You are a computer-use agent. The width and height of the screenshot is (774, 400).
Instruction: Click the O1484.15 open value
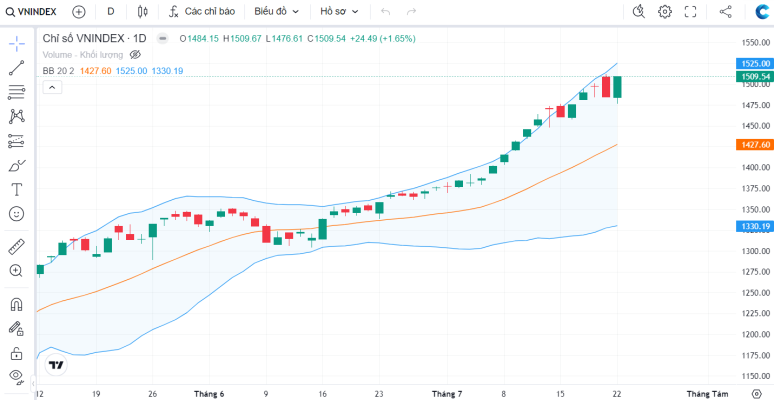199,38
